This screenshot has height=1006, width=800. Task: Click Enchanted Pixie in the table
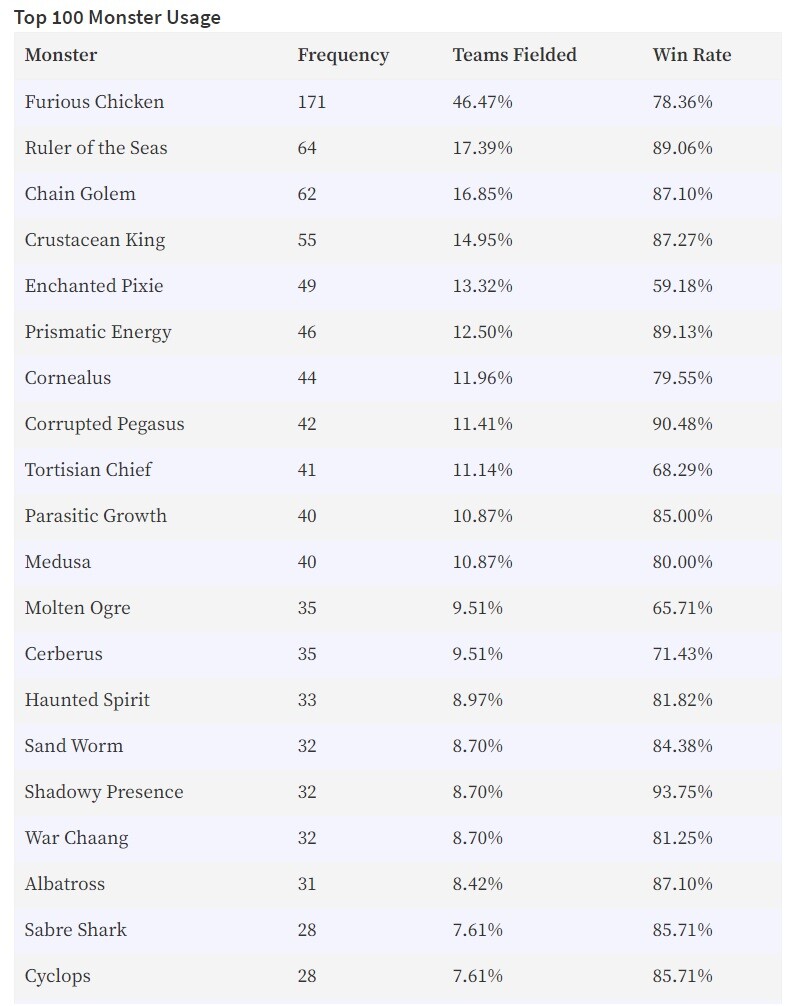coord(94,286)
